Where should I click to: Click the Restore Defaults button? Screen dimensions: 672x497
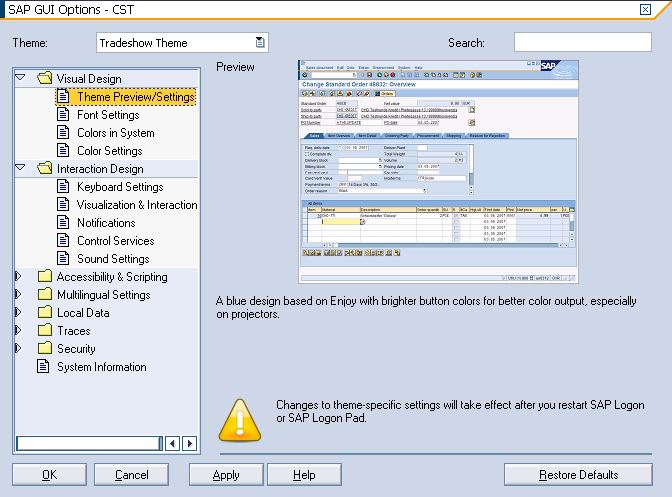(578, 475)
